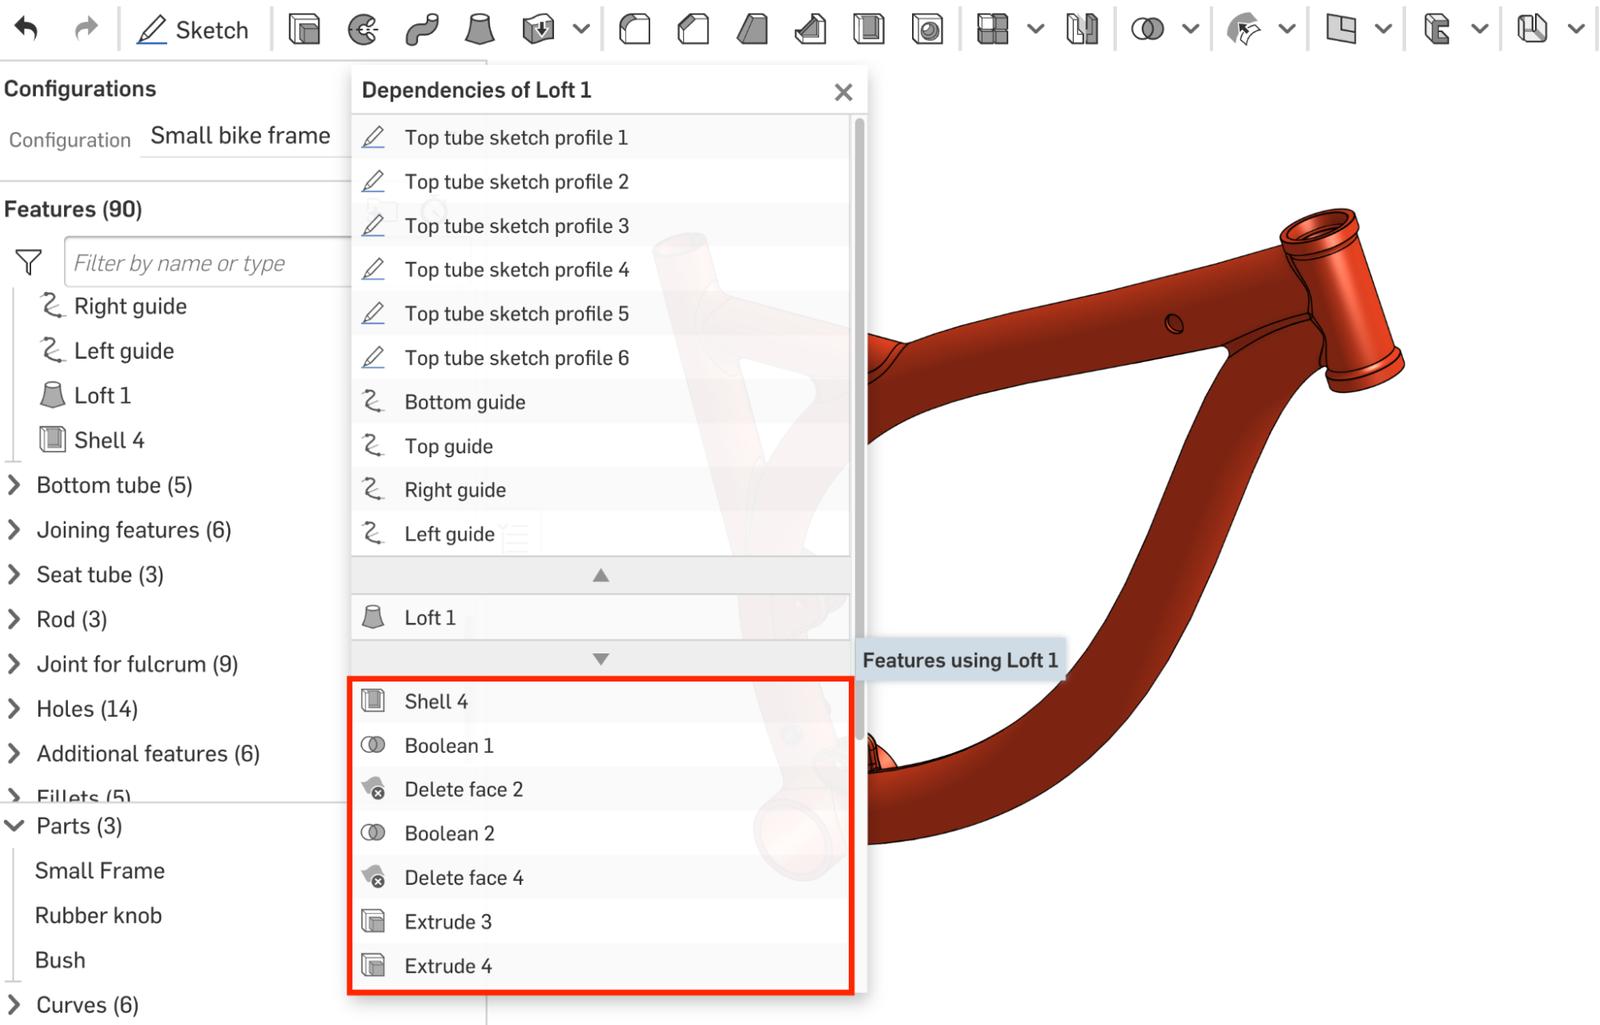The height and width of the screenshot is (1025, 1600).
Task: Select Delete face 2 in features using Loft 1
Action: [462, 789]
